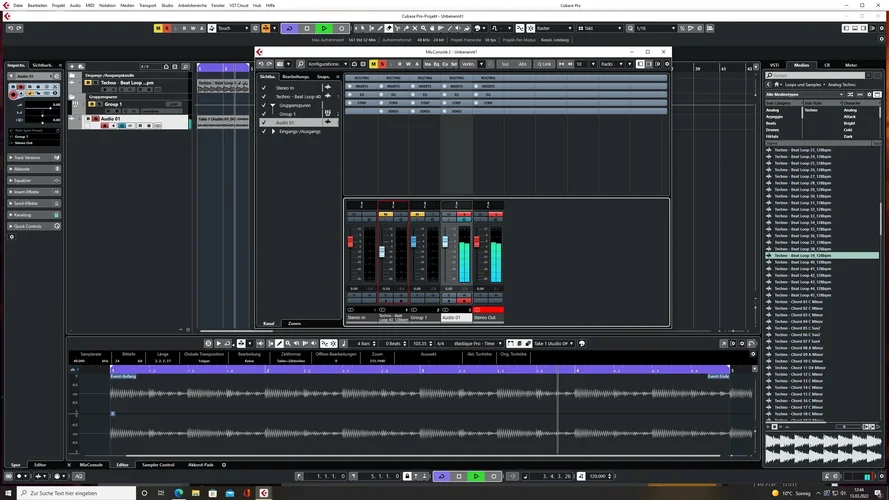The height and width of the screenshot is (500, 889).
Task: Toggle visibility checkbox for Stereo In channel
Action: pos(264,87)
